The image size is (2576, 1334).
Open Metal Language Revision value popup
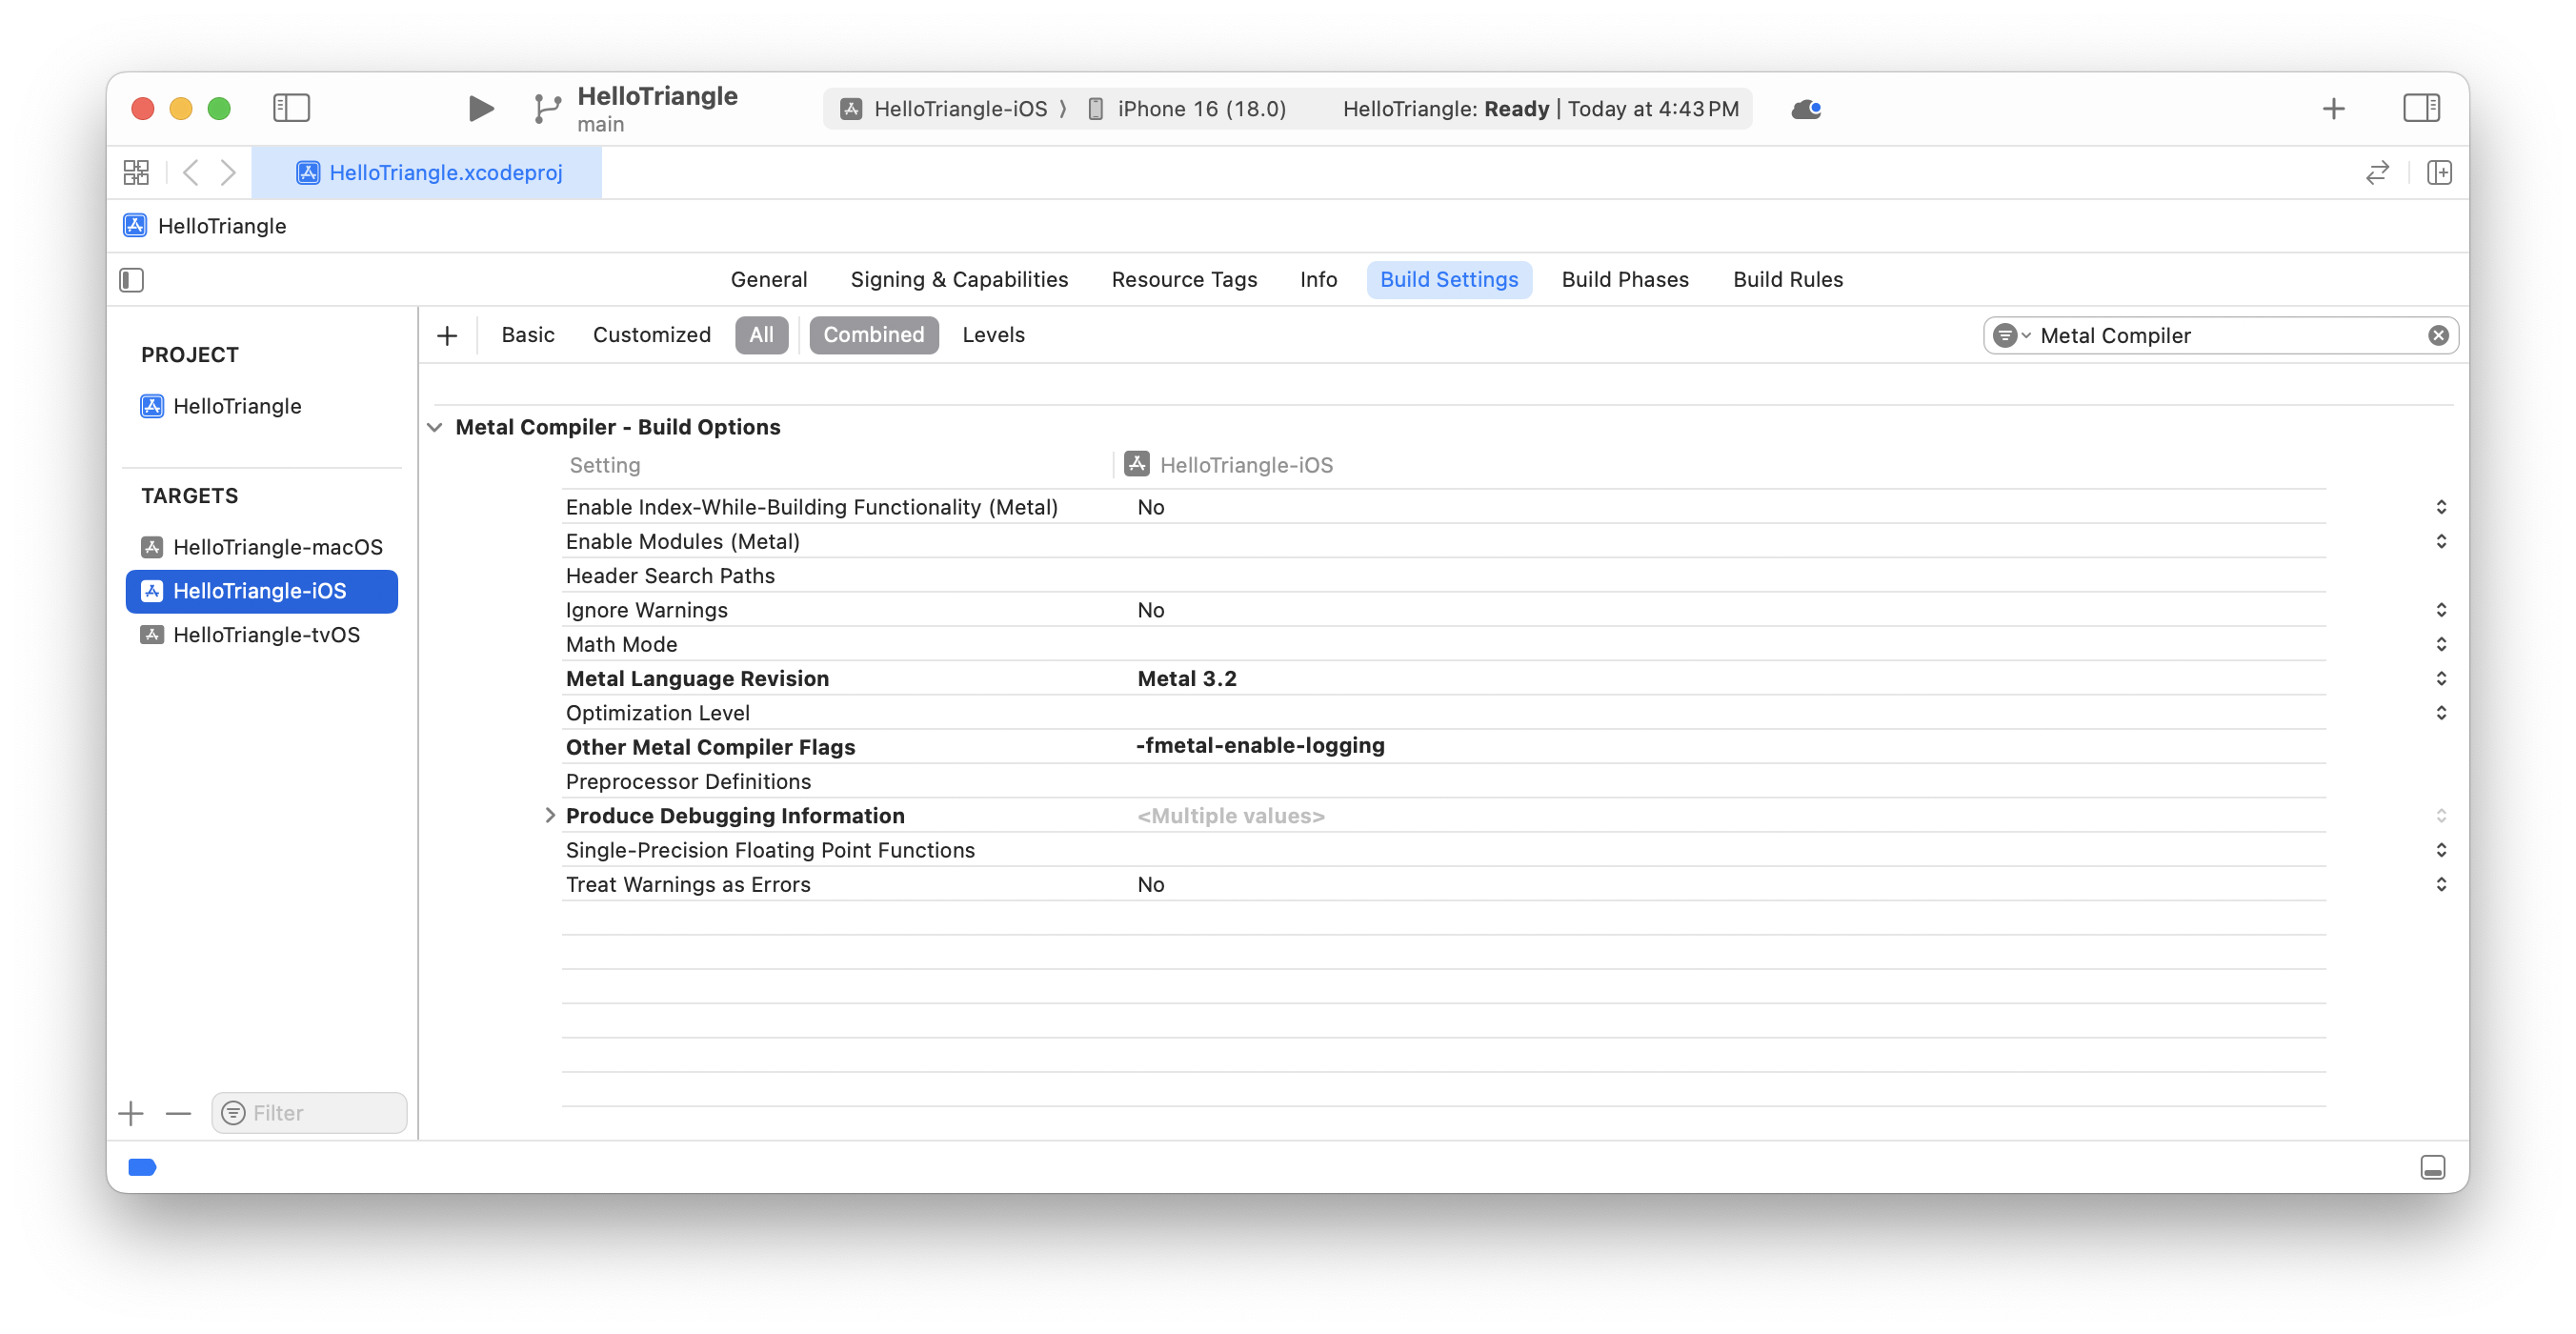tap(2441, 678)
